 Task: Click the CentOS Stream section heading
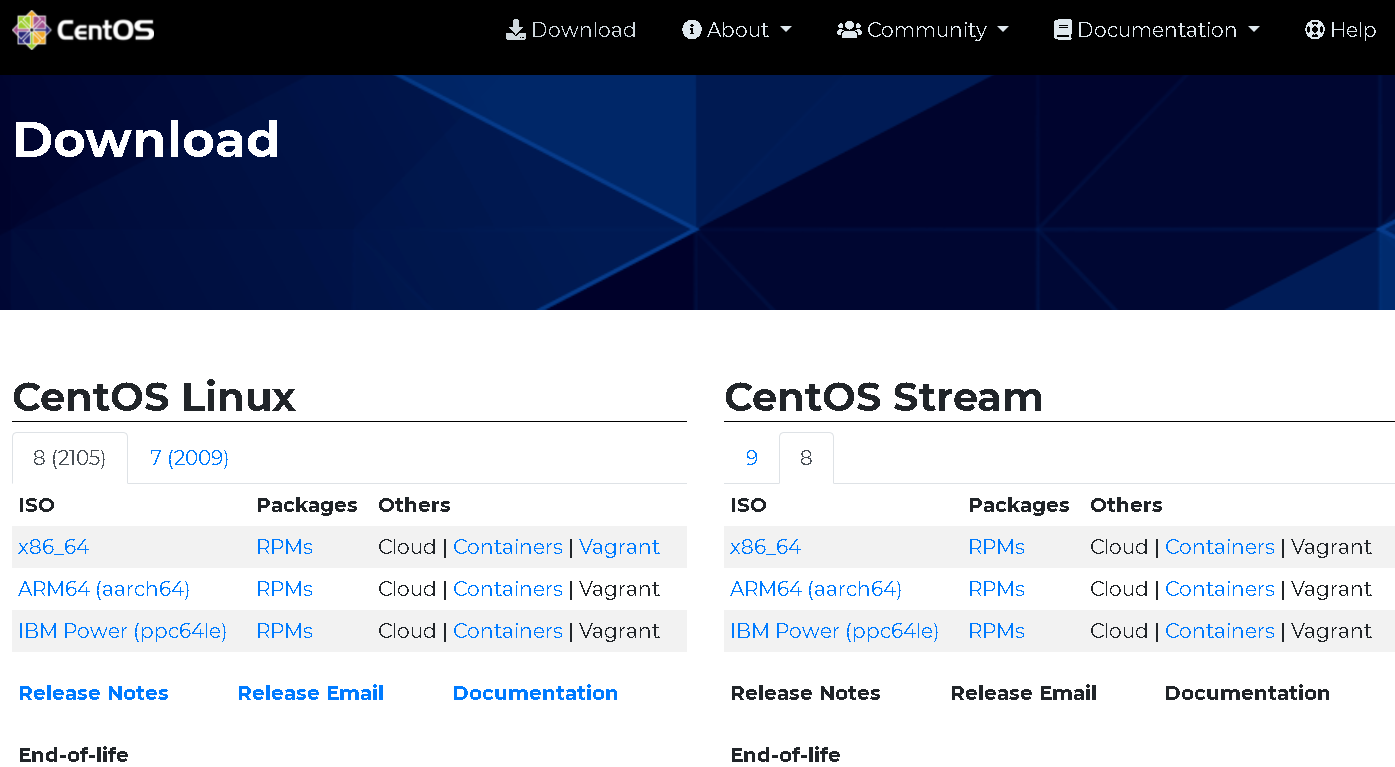tap(884, 397)
